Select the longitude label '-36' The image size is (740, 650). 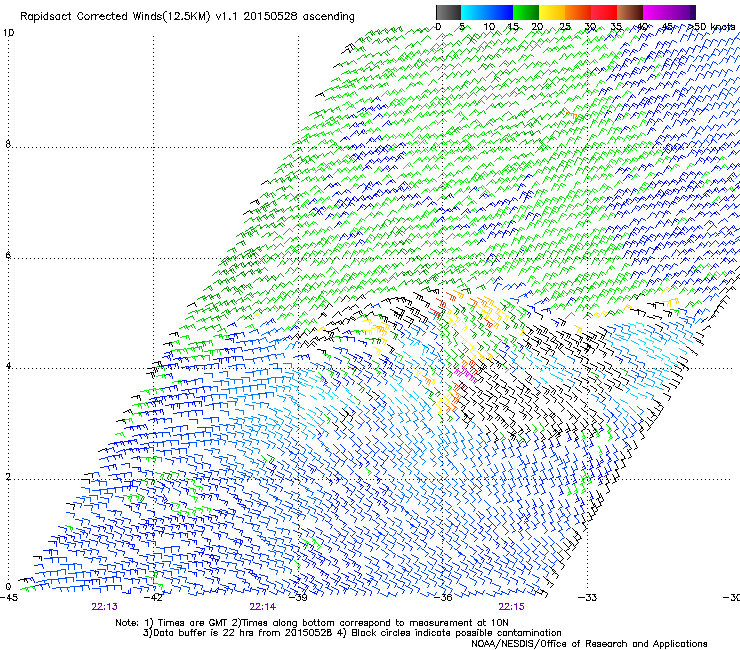point(443,598)
